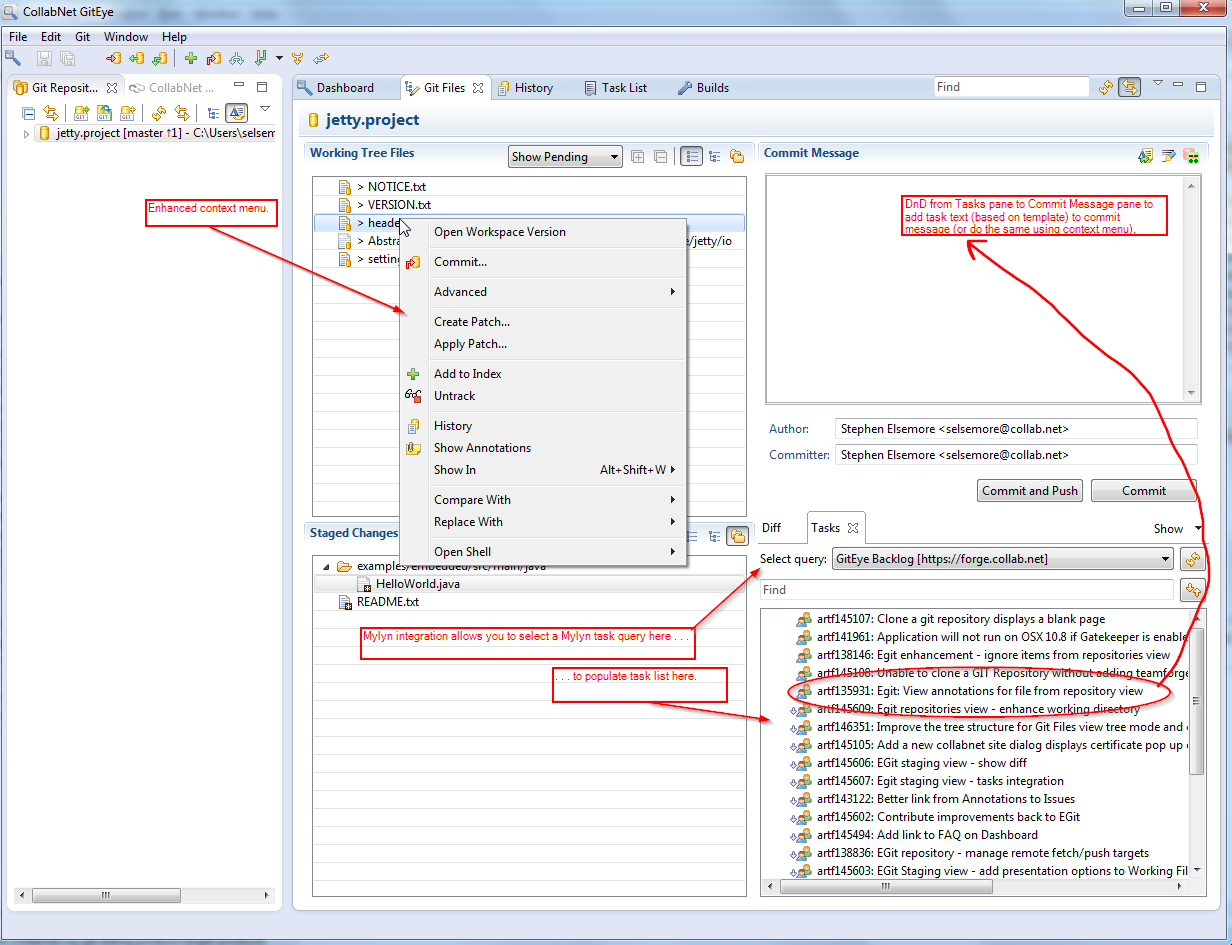Click the Collapse All icon in Git Repositories view
The height and width of the screenshot is (945, 1232).
[28, 113]
